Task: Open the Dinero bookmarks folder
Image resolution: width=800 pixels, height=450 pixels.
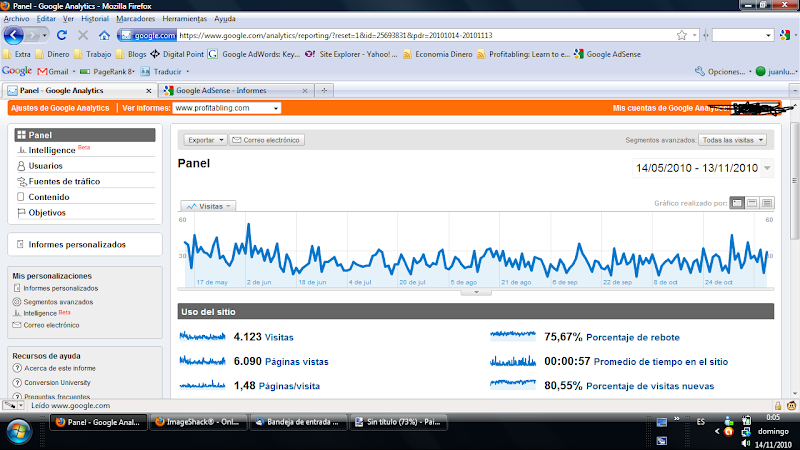Action: [x=53, y=54]
